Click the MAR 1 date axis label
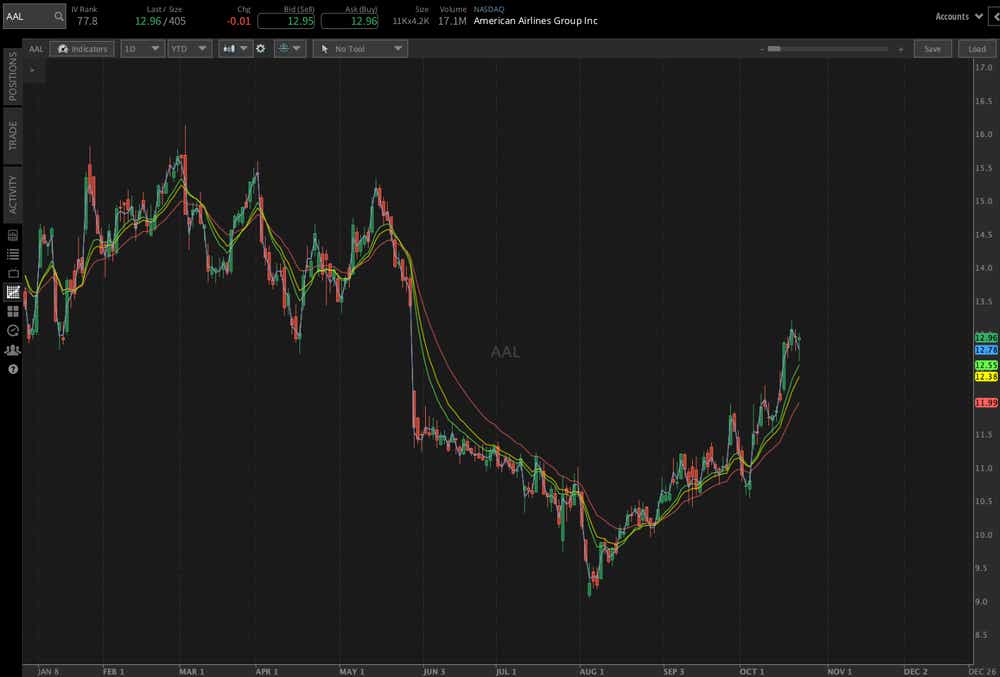The width and height of the screenshot is (1000, 677). (x=192, y=671)
